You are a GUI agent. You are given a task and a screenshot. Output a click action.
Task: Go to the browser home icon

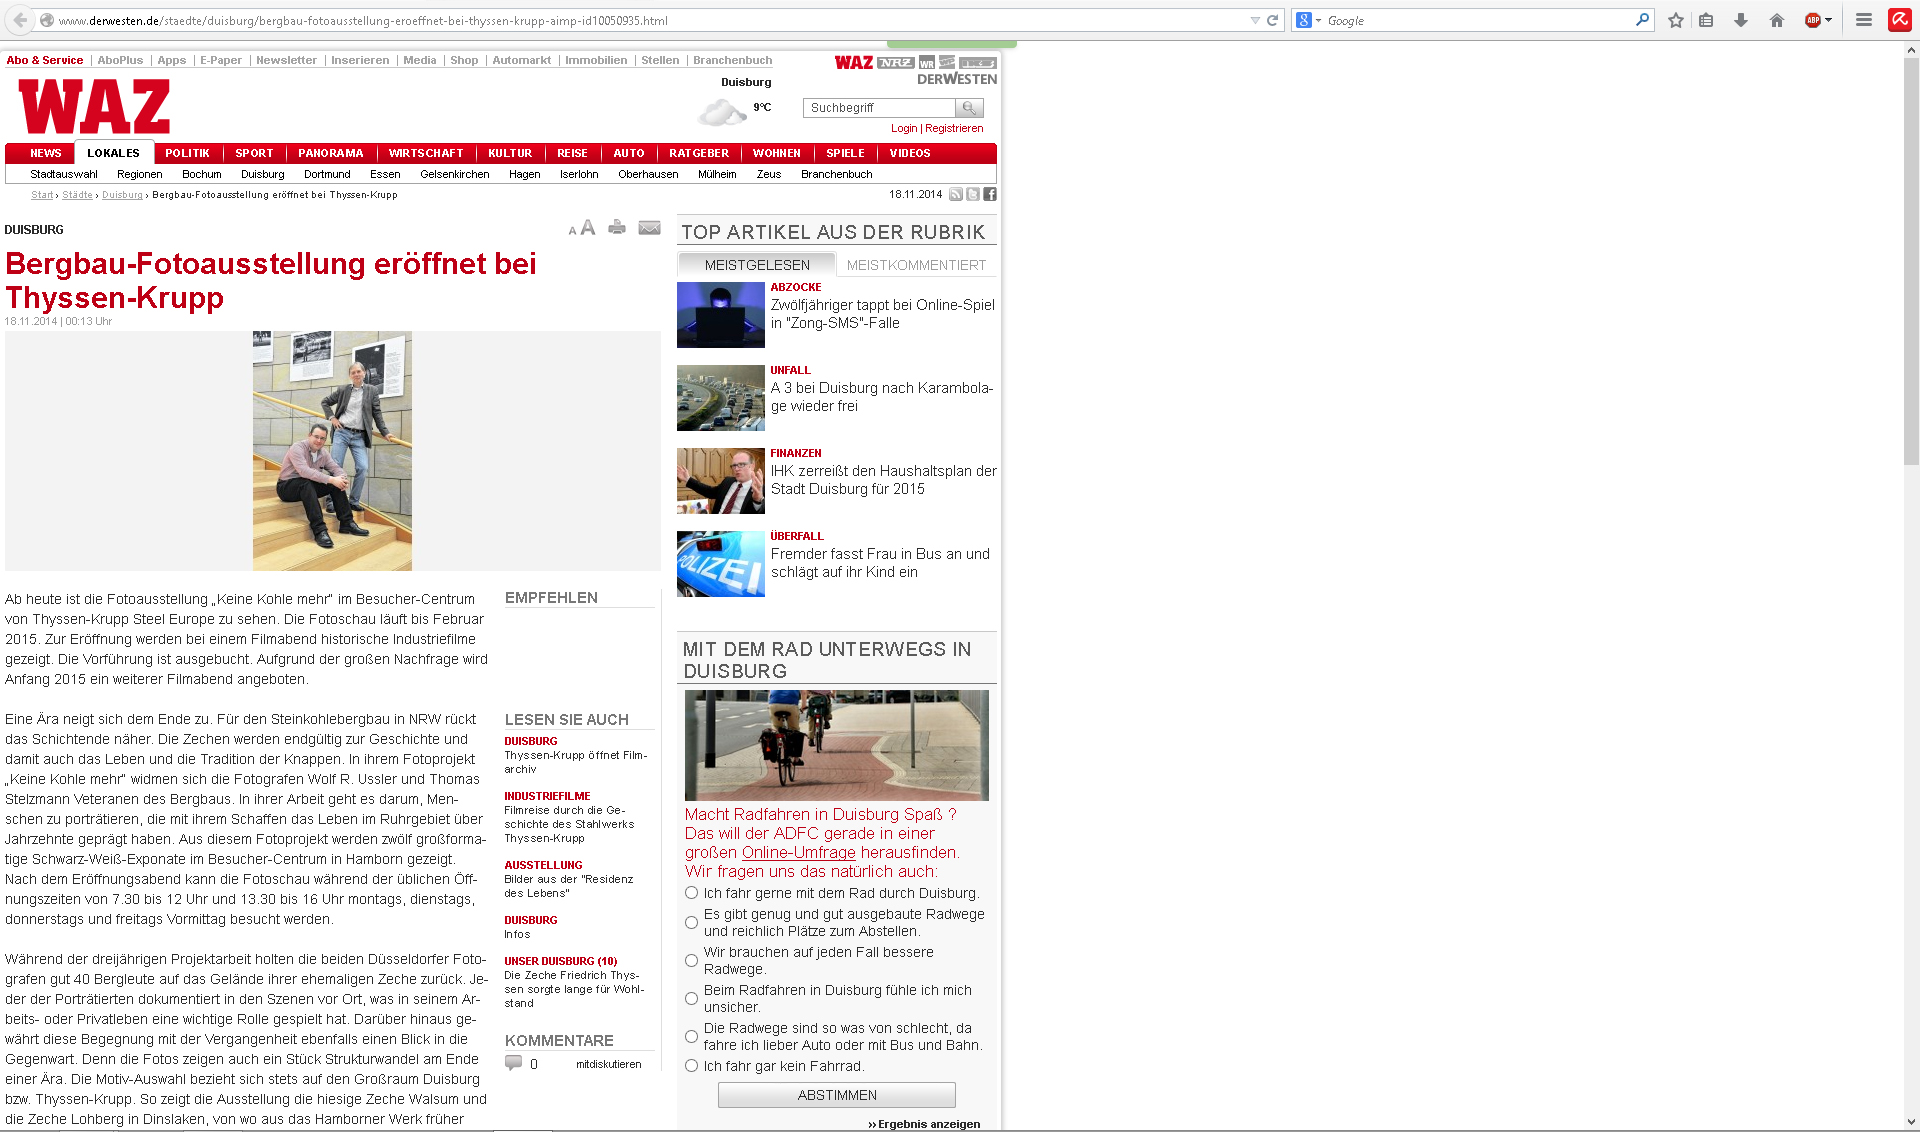[x=1777, y=20]
